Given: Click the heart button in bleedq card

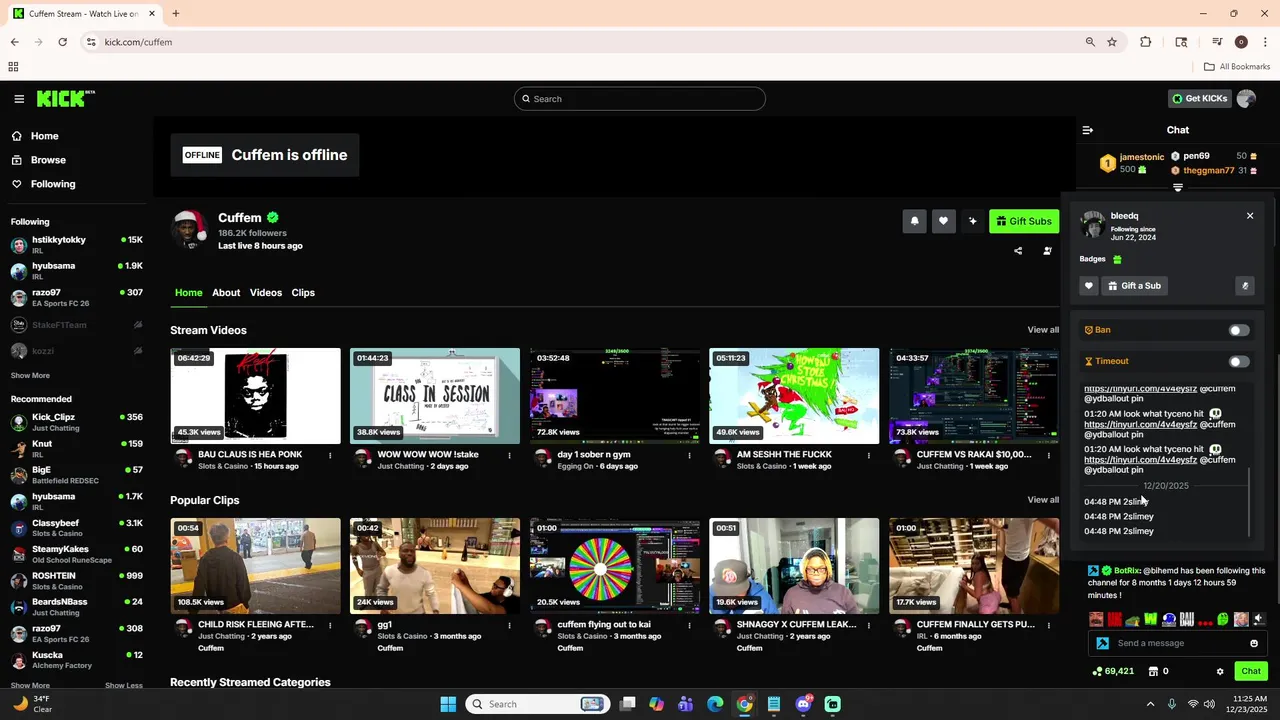Looking at the screenshot, I should 1089,286.
